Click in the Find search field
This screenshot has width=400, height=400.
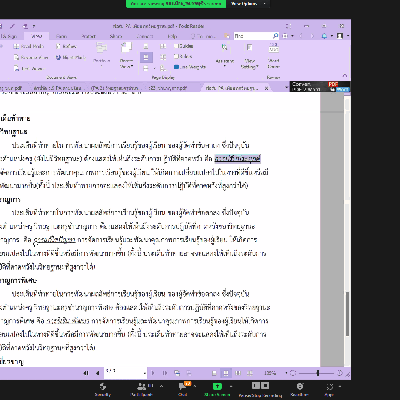tap(253, 36)
